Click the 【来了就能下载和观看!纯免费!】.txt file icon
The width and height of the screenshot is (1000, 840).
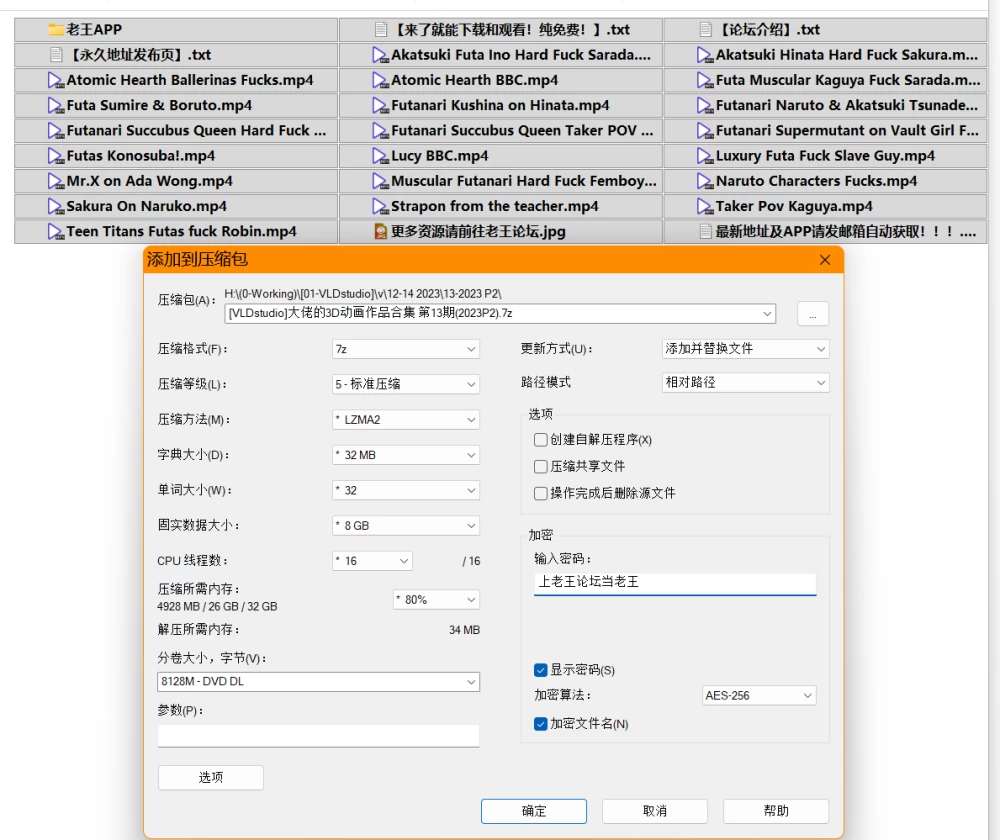[381, 29]
